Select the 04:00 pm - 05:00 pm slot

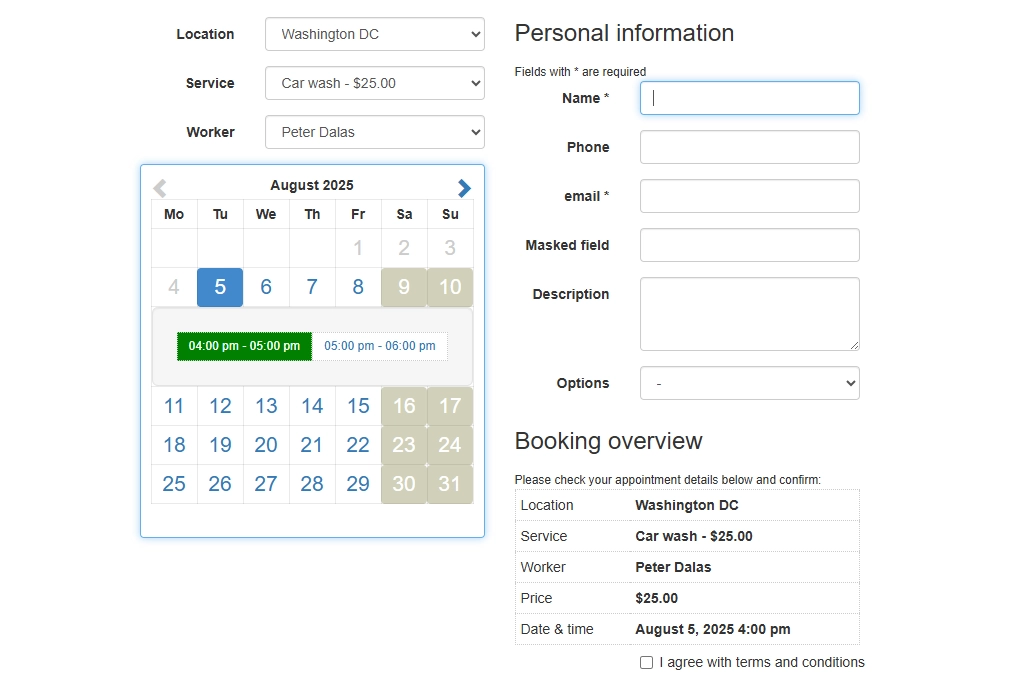(x=245, y=346)
